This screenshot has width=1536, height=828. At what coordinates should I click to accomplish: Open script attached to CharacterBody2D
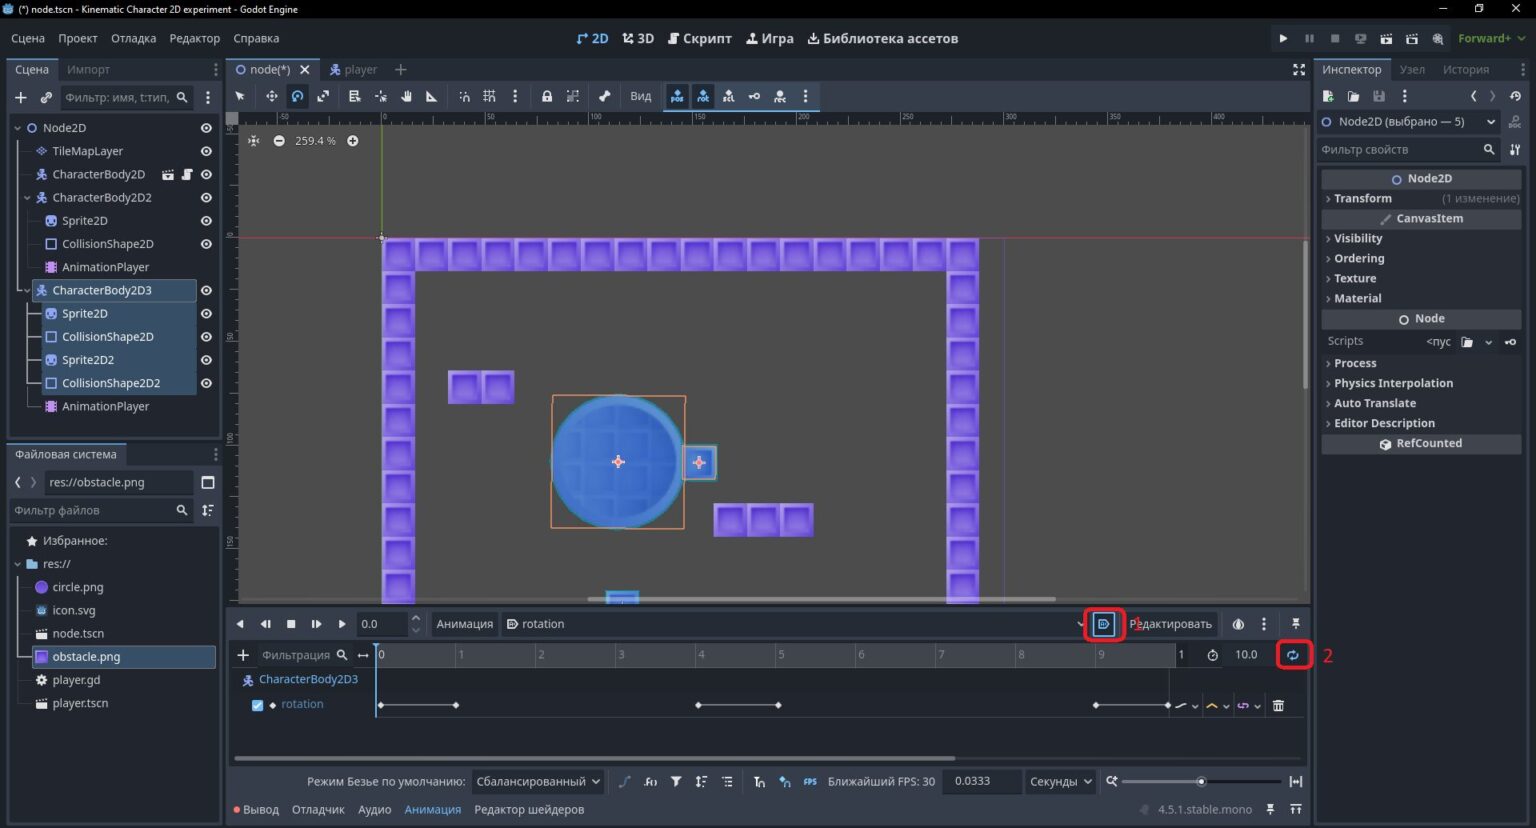(186, 174)
